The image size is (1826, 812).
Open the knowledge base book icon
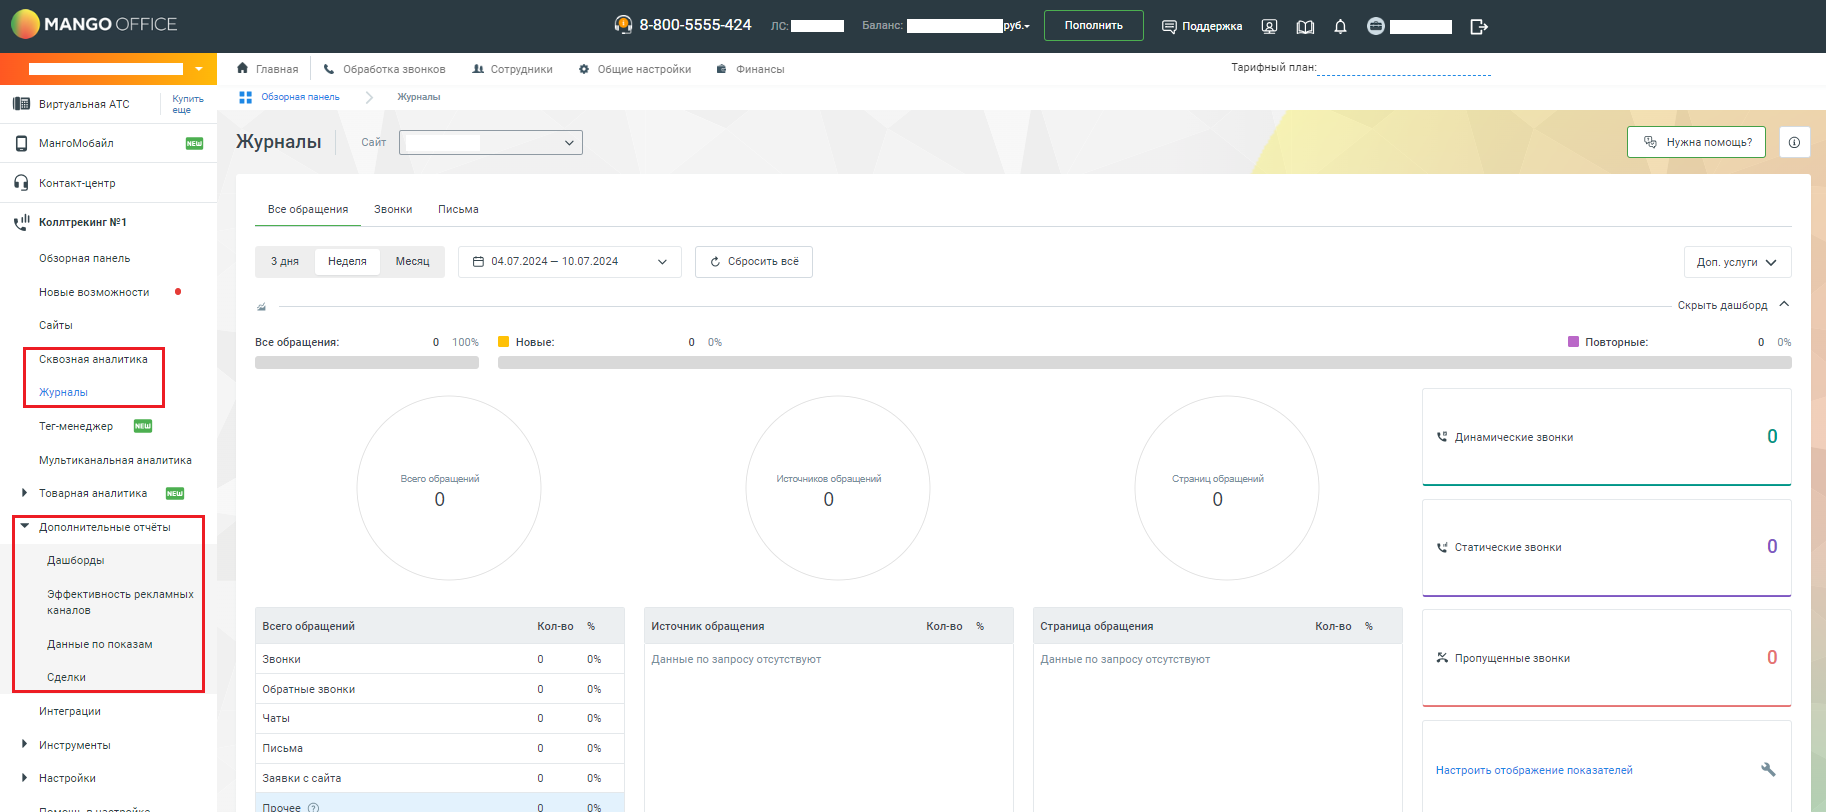pos(1305,27)
